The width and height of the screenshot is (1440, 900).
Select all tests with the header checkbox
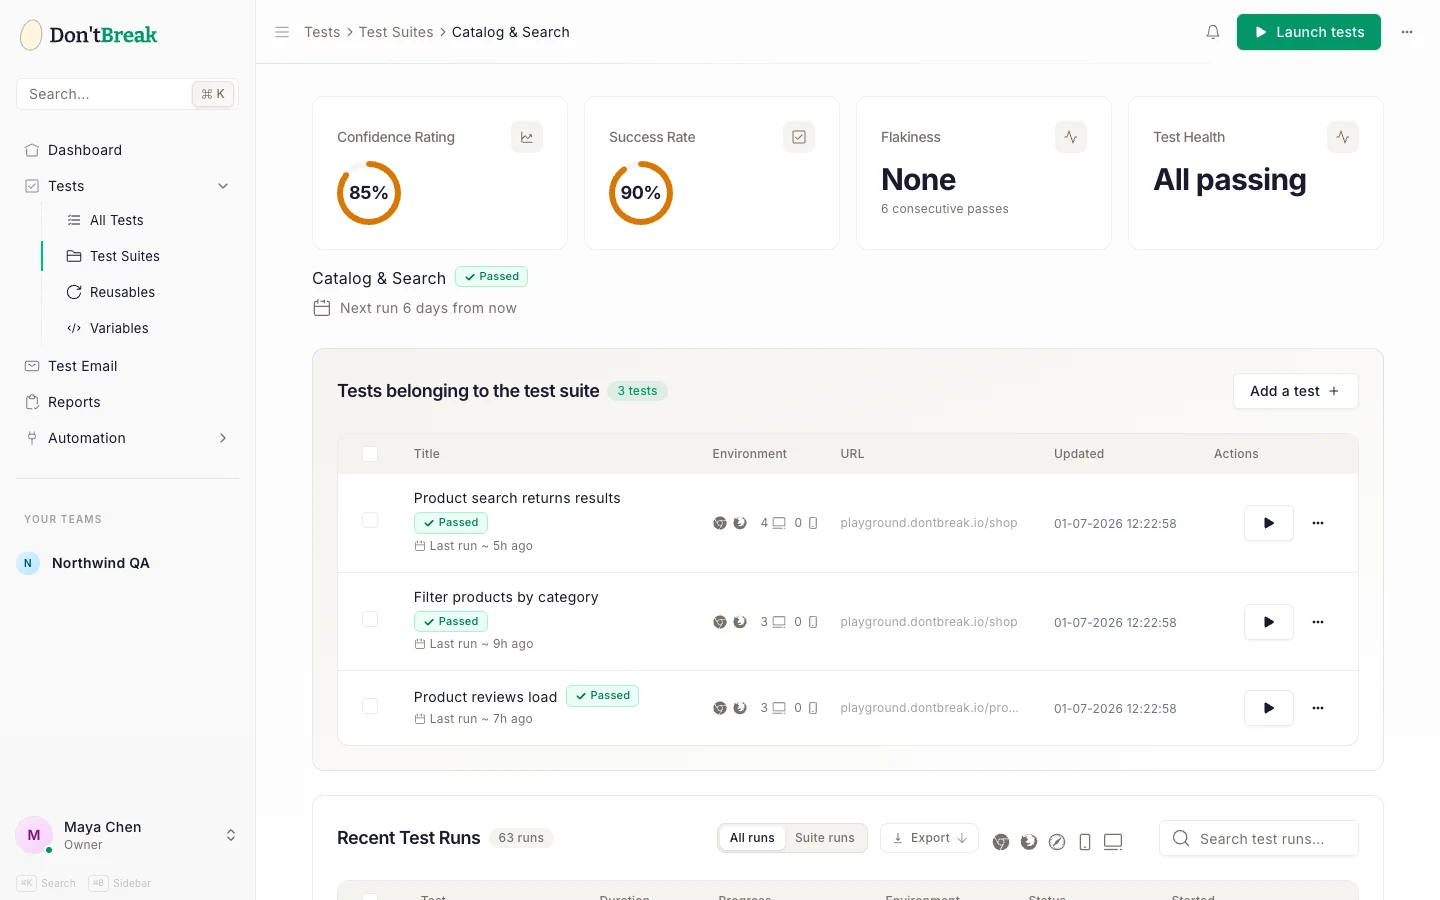pyautogui.click(x=370, y=454)
